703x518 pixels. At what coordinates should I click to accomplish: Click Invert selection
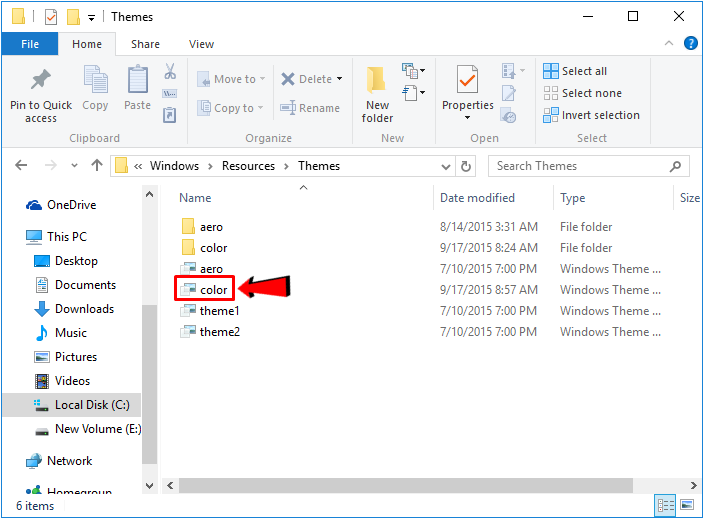591,115
